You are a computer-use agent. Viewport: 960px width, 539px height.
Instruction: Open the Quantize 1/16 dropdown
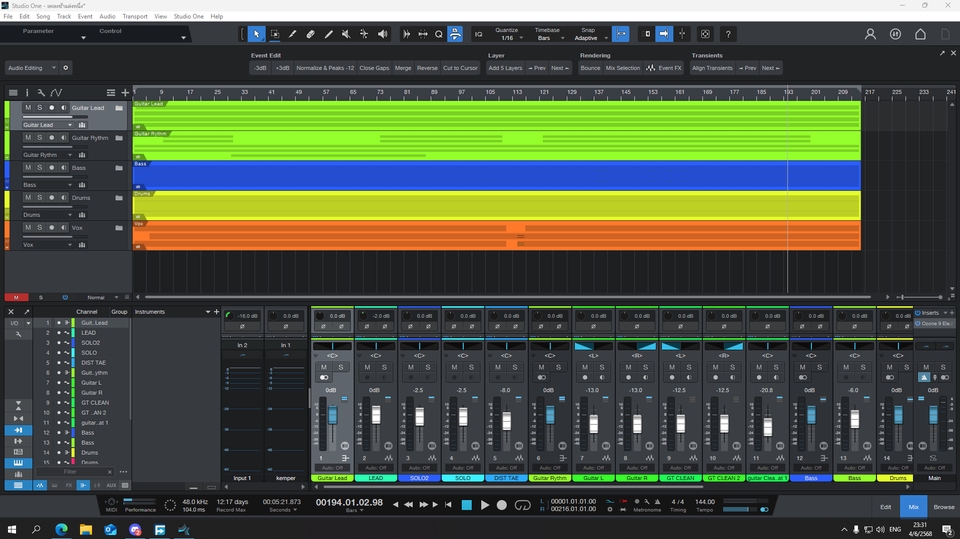(507, 37)
